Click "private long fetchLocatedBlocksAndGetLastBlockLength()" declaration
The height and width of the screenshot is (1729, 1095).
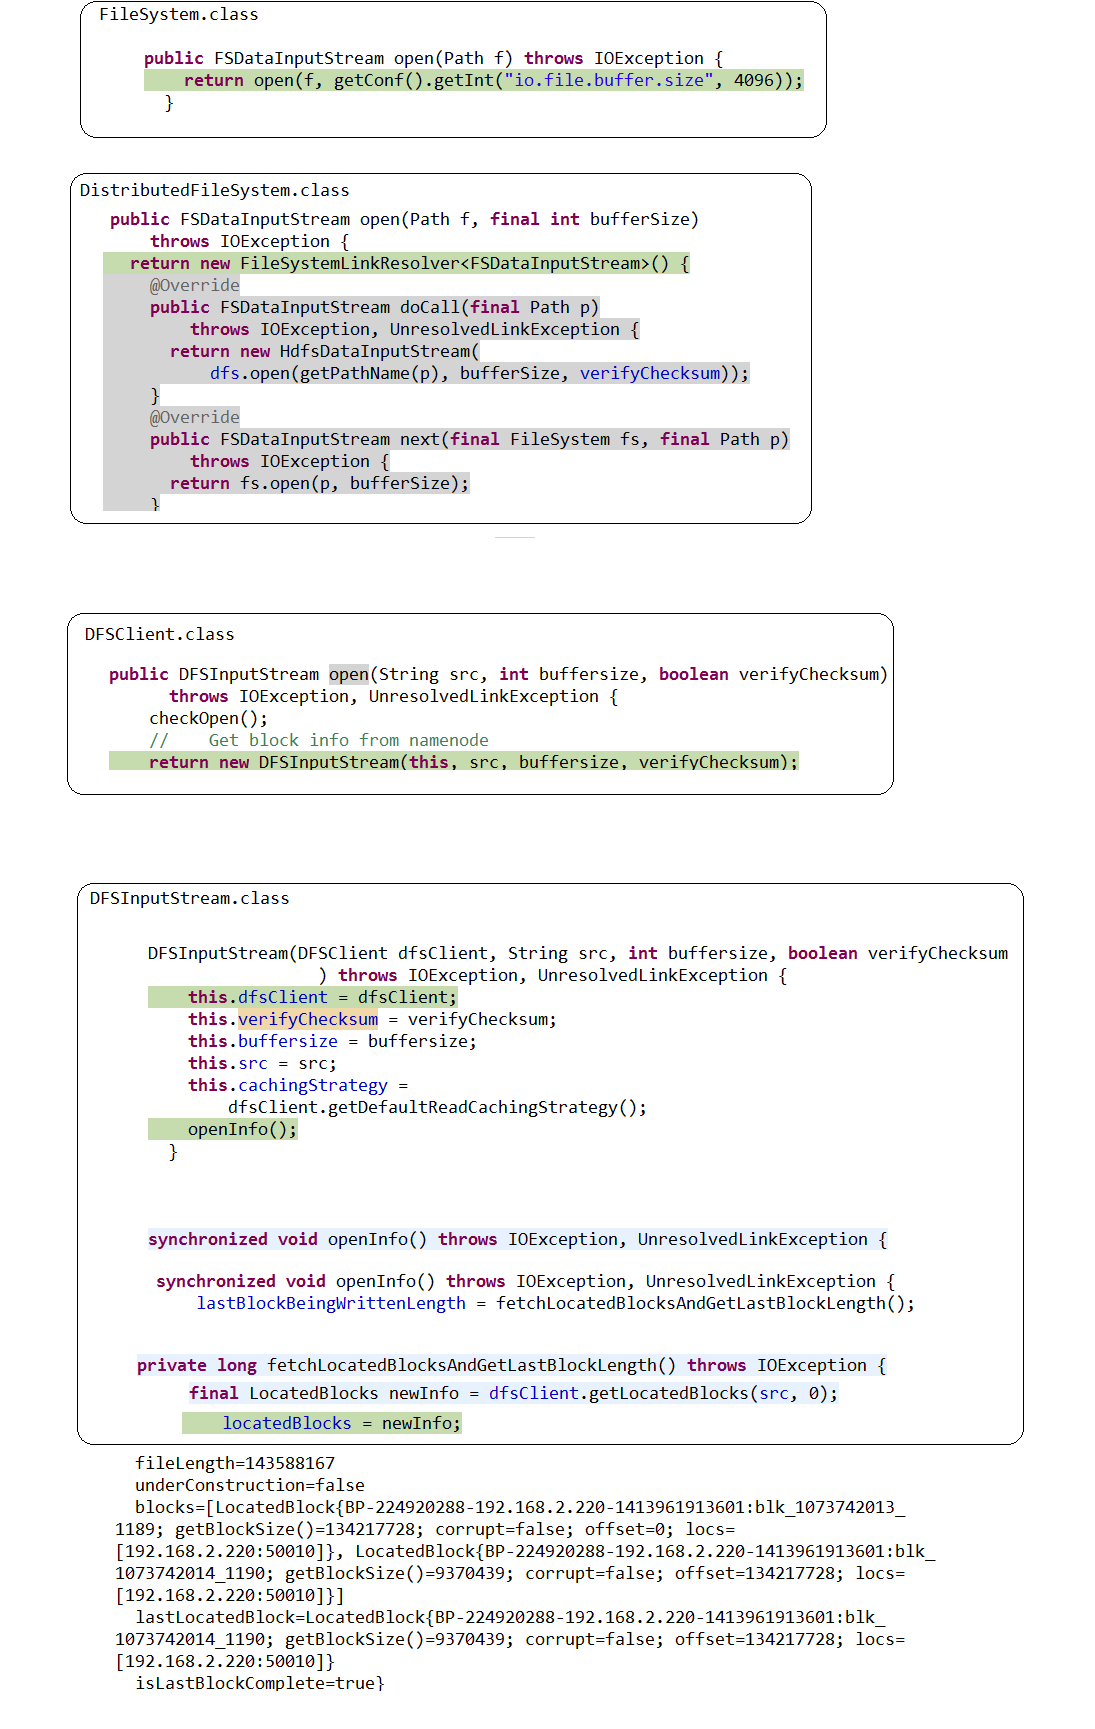(x=512, y=1366)
